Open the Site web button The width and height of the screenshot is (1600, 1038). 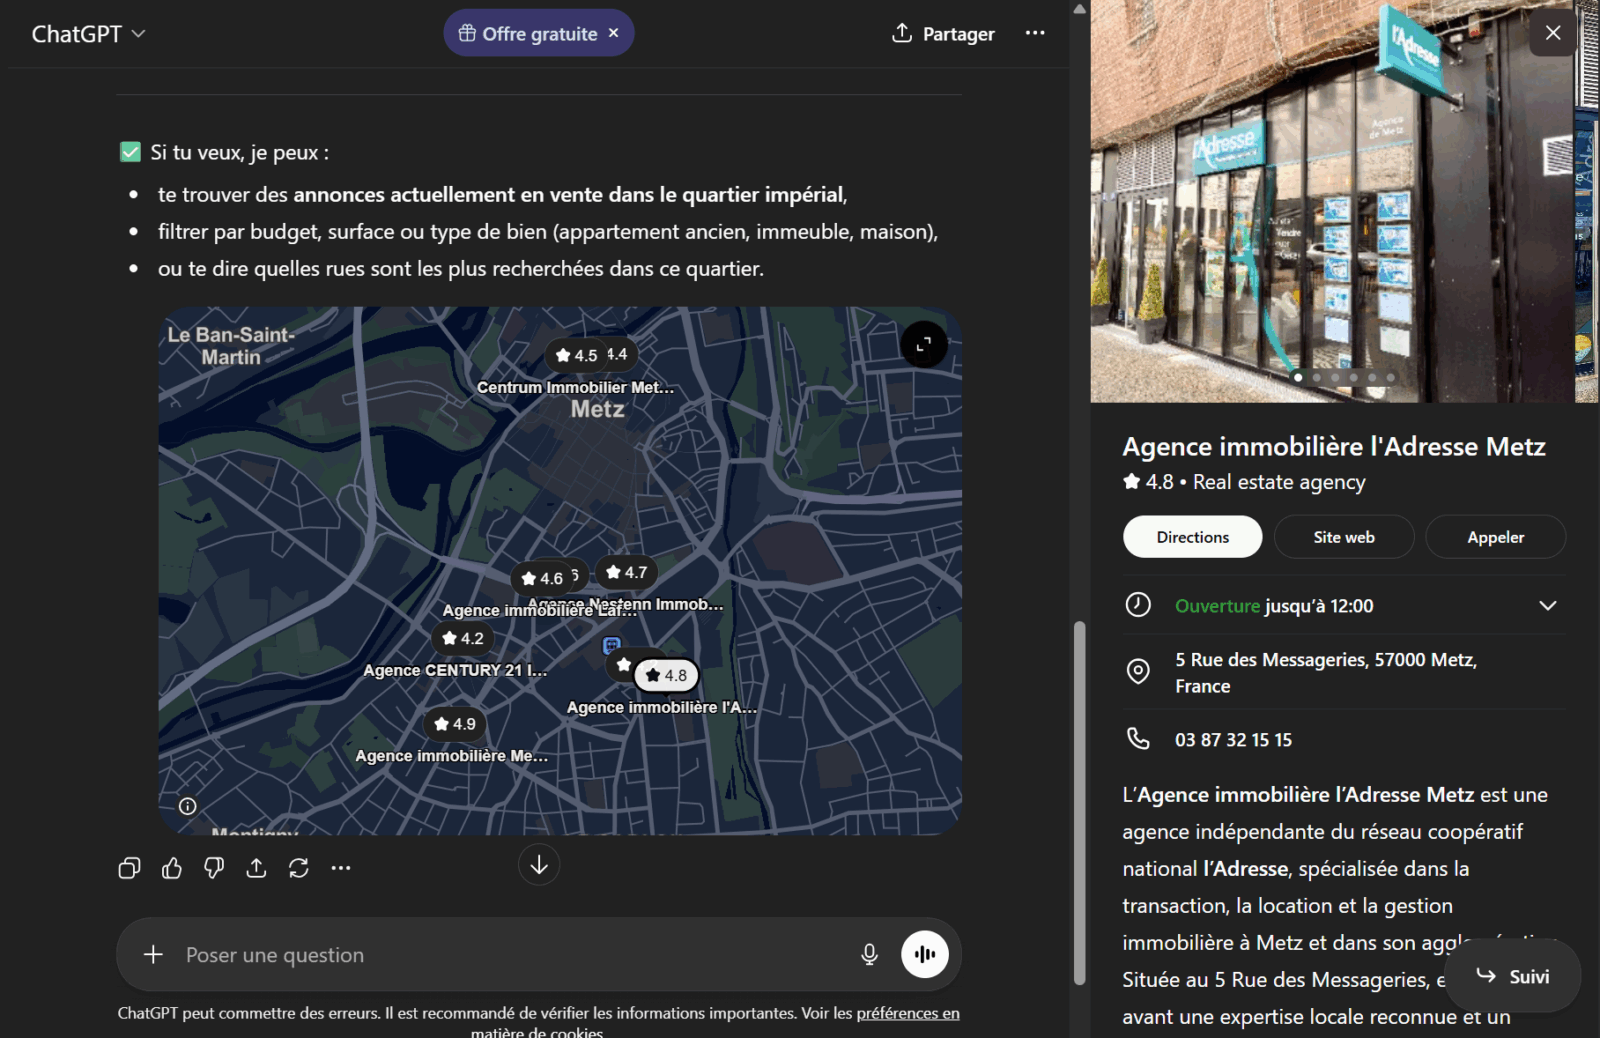pos(1343,537)
